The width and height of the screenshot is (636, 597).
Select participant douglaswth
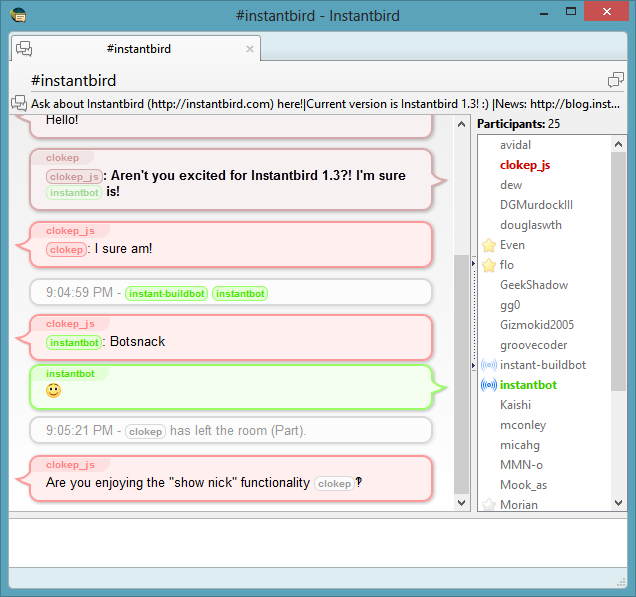545,225
